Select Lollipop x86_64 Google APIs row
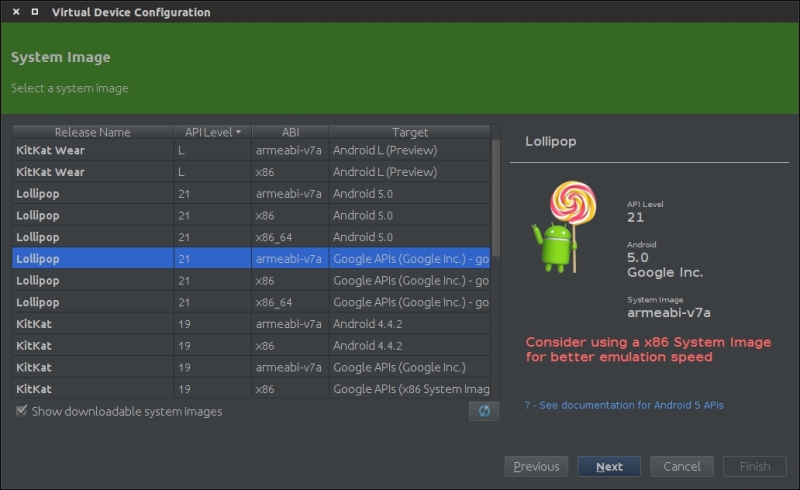This screenshot has height=490, width=800. tap(251, 302)
